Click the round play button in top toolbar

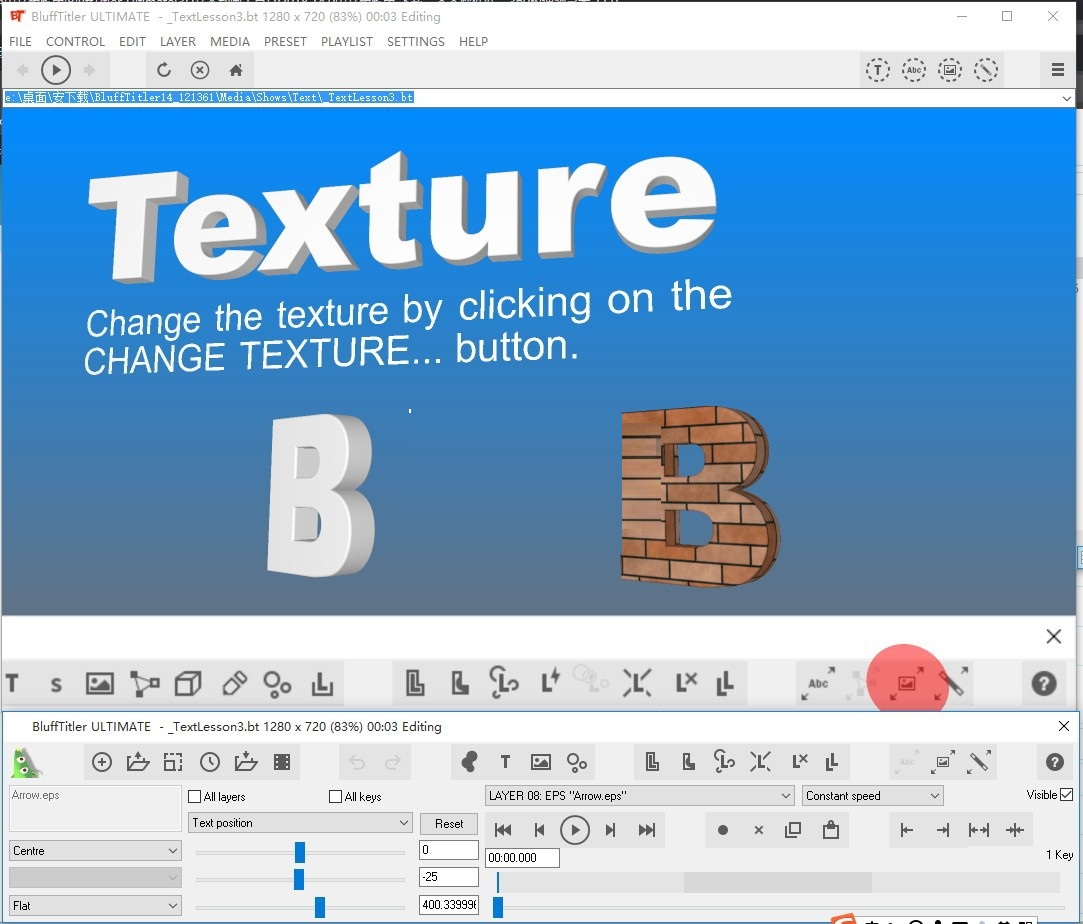coord(56,70)
